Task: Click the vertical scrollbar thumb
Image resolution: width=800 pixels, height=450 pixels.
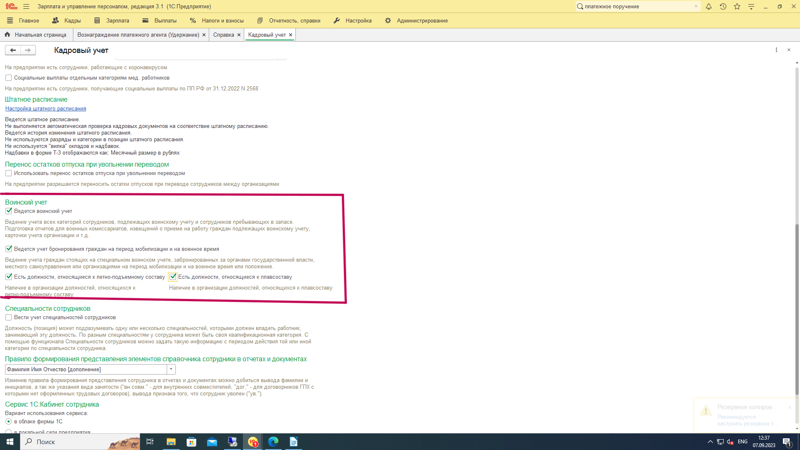Action: click(x=797, y=310)
